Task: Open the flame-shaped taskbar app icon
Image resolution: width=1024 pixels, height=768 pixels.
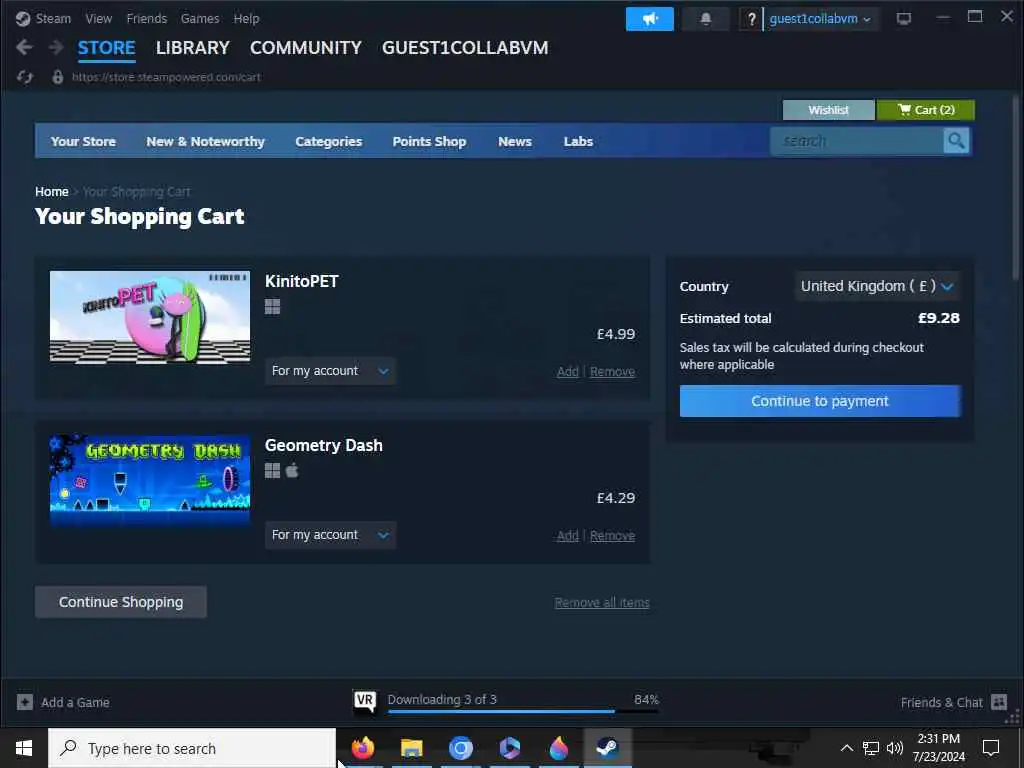Action: click(x=558, y=748)
